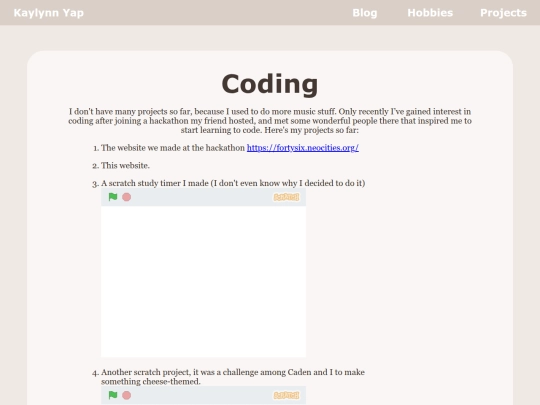This screenshot has width=540, height=405.
Task: Go to the Projects nav item
Action: [x=503, y=13]
